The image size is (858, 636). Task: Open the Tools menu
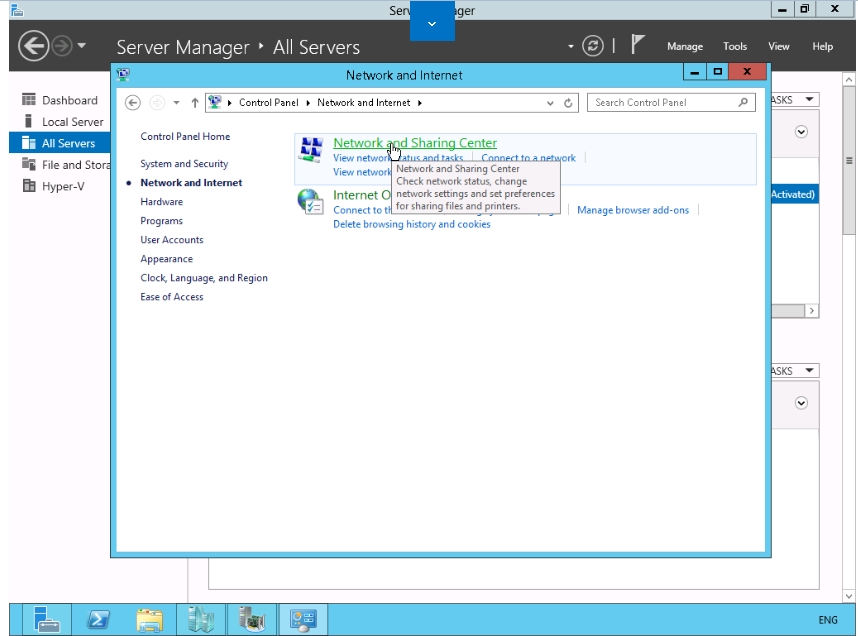click(x=735, y=47)
